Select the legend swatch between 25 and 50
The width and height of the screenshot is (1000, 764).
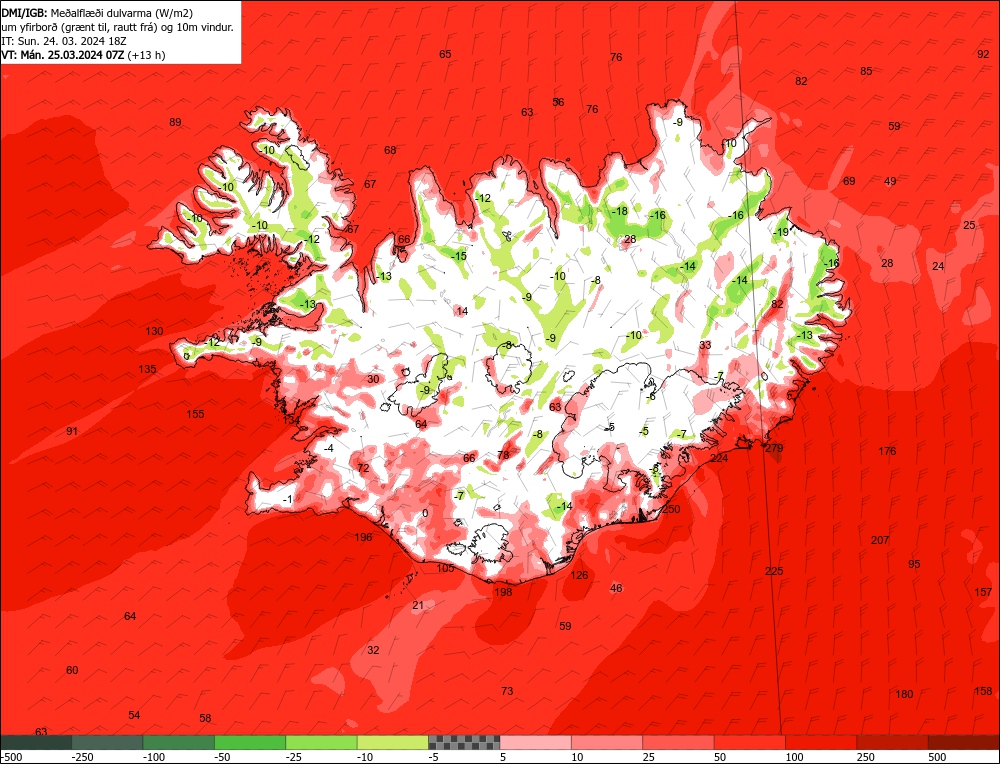(679, 742)
